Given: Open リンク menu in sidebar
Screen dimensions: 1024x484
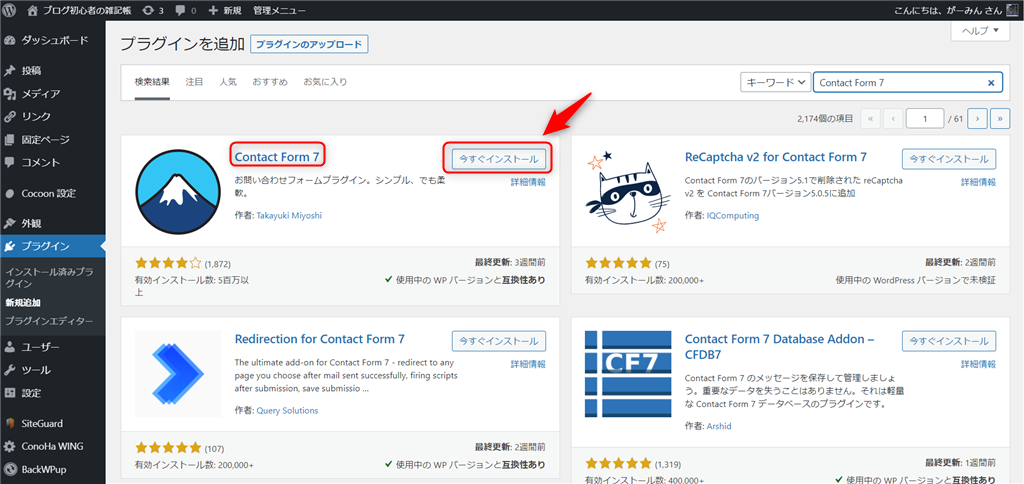Looking at the screenshot, I should click(52, 116).
